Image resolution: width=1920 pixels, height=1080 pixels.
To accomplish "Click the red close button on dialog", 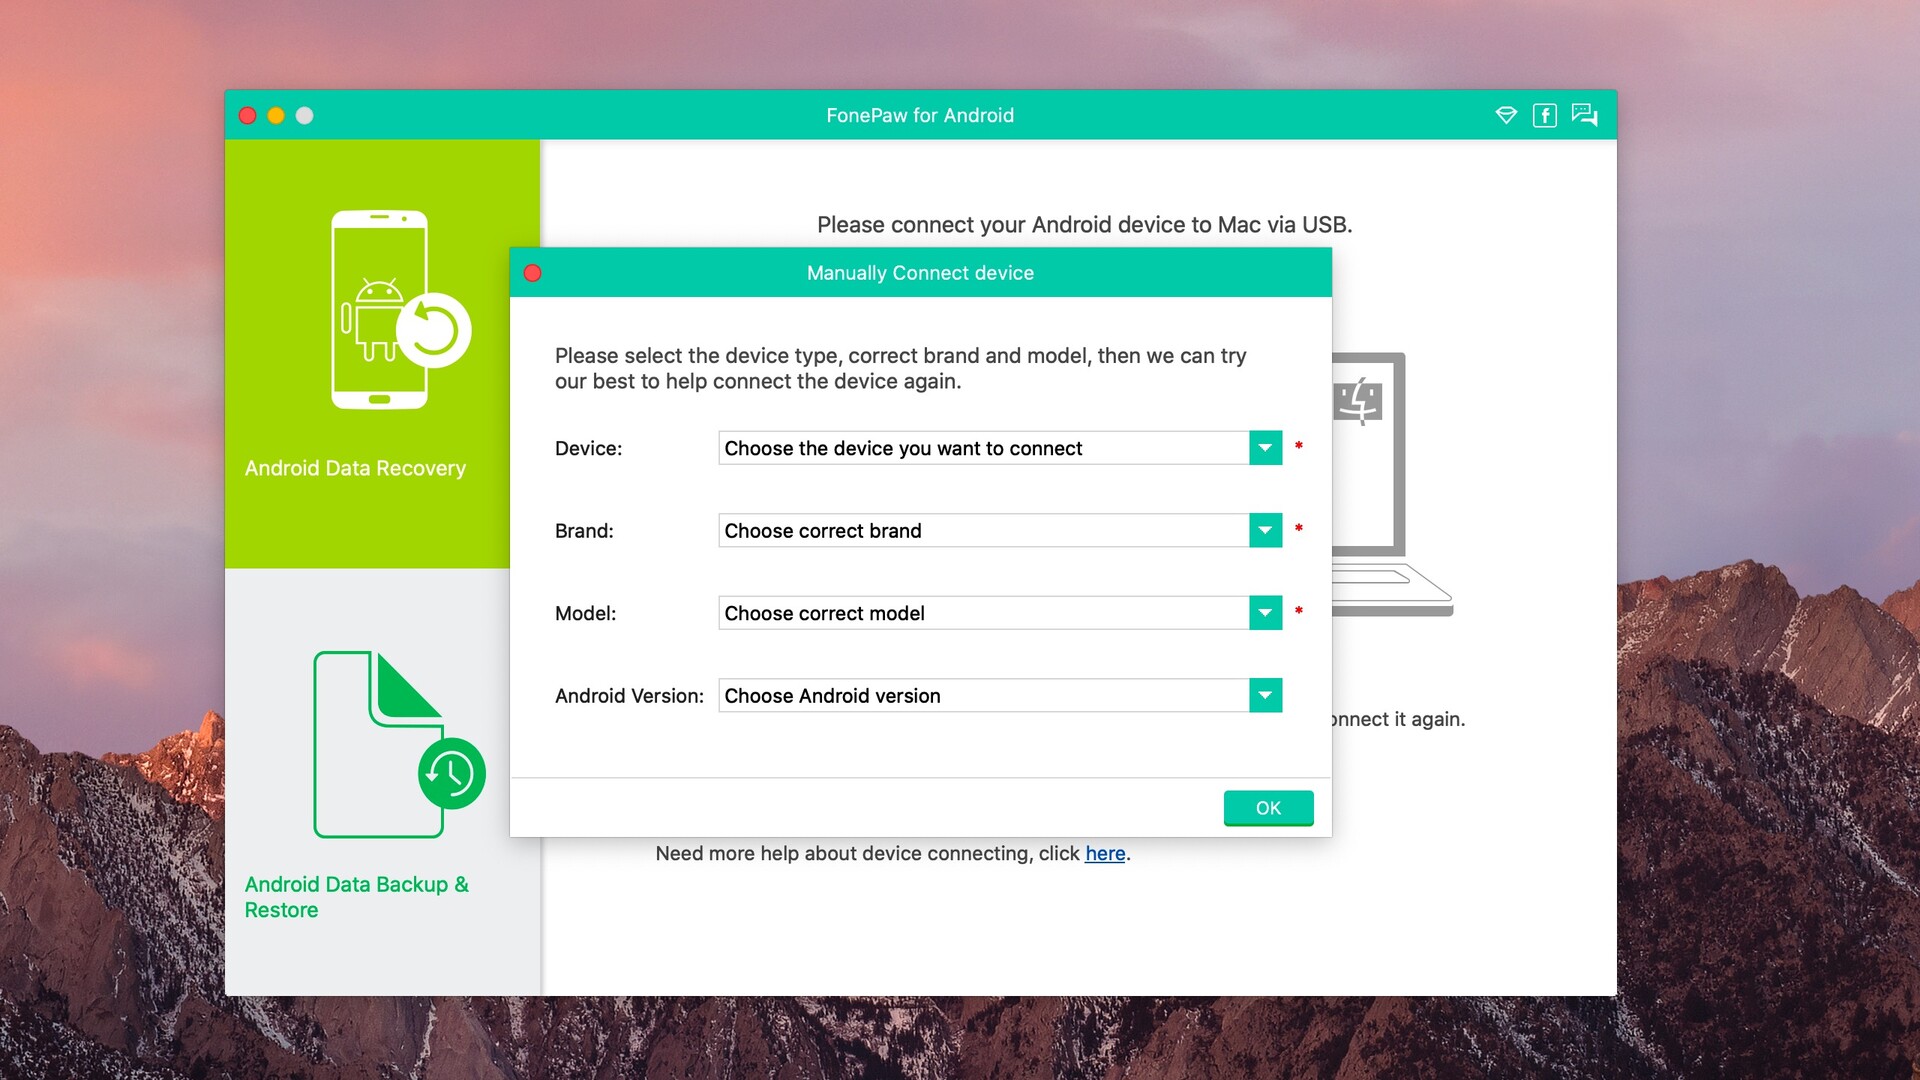I will [x=534, y=272].
